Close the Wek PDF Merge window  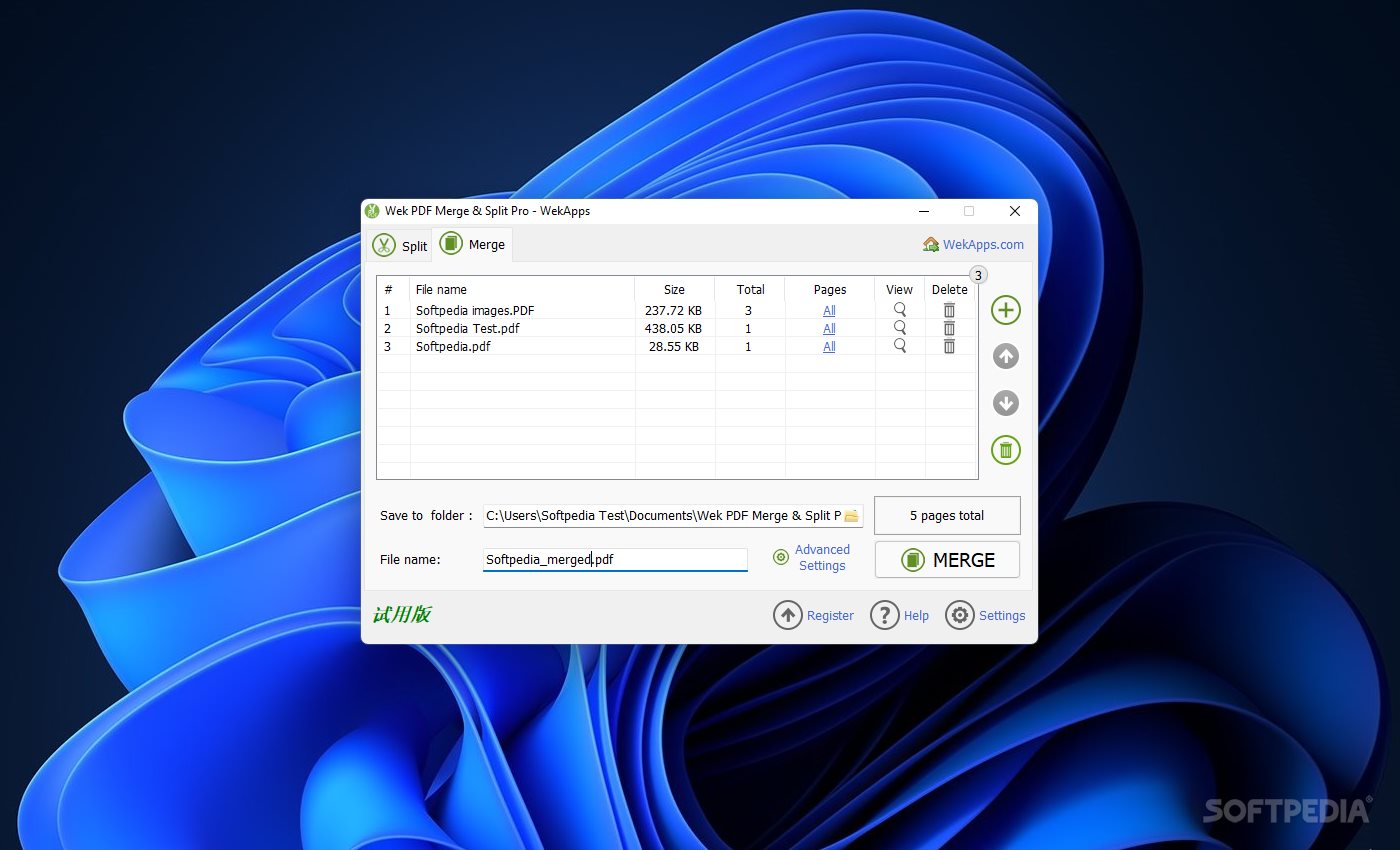[1015, 211]
